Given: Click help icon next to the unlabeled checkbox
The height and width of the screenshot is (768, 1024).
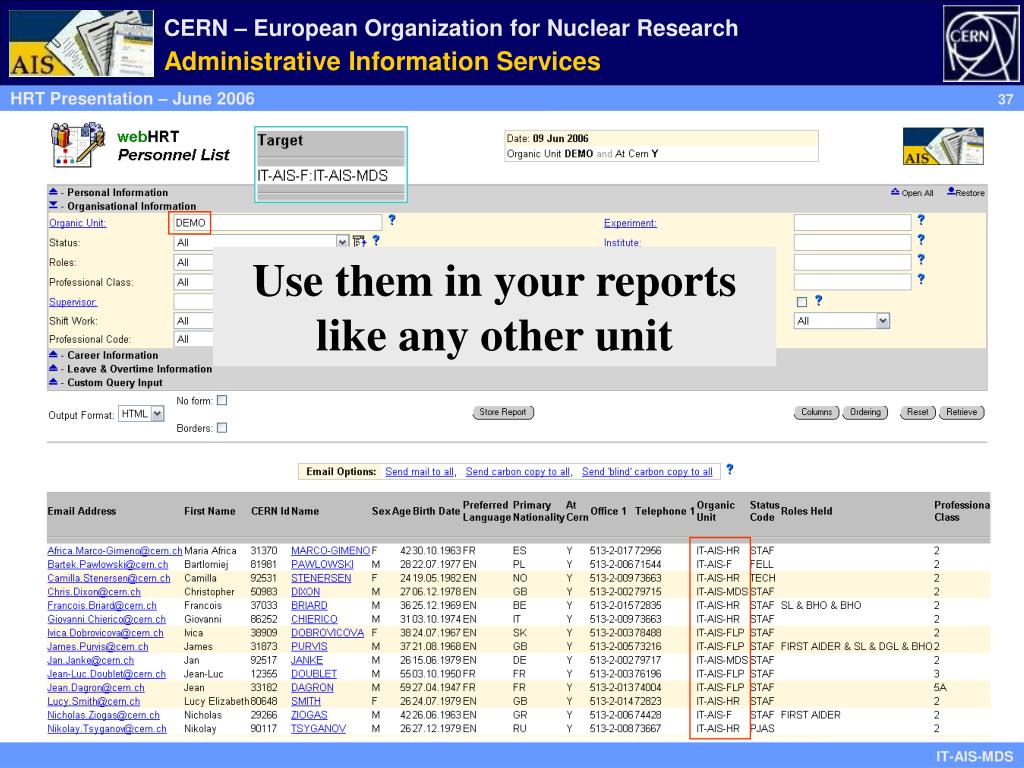Looking at the screenshot, I should [x=818, y=300].
